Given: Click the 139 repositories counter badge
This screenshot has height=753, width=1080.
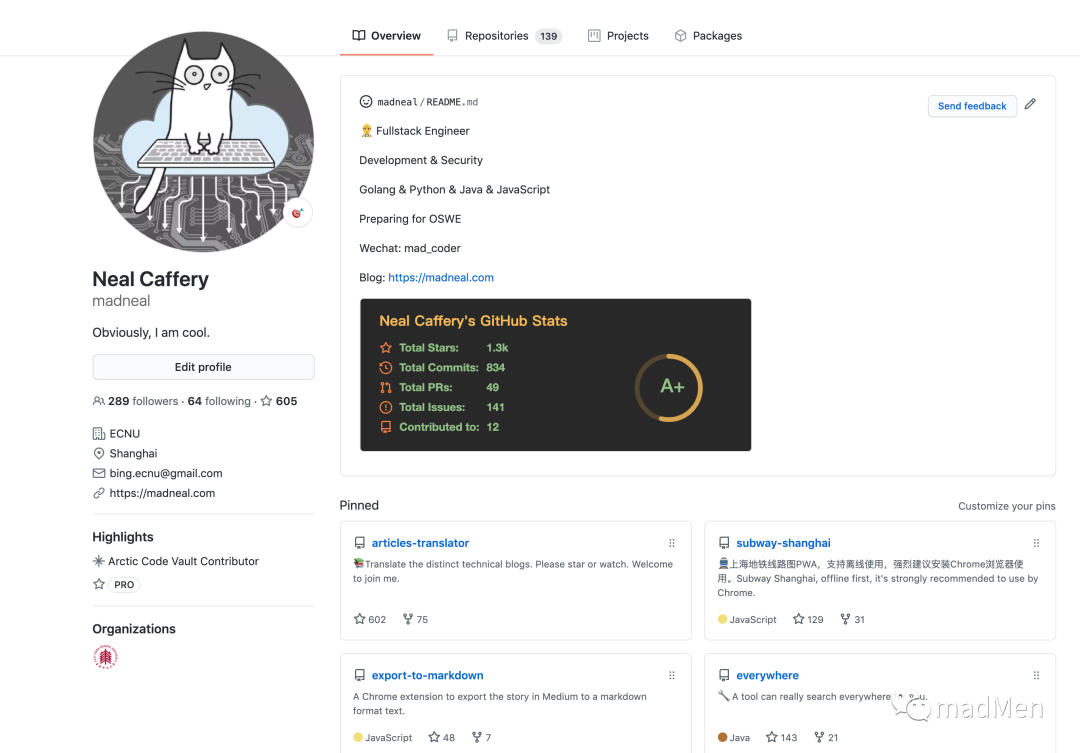Looking at the screenshot, I should click(x=549, y=36).
